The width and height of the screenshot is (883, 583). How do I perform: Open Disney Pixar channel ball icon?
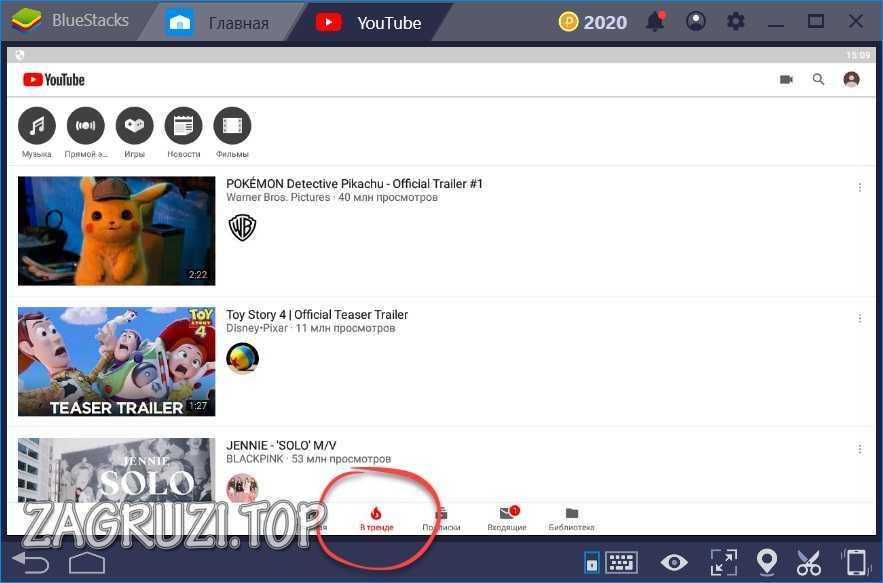point(242,358)
